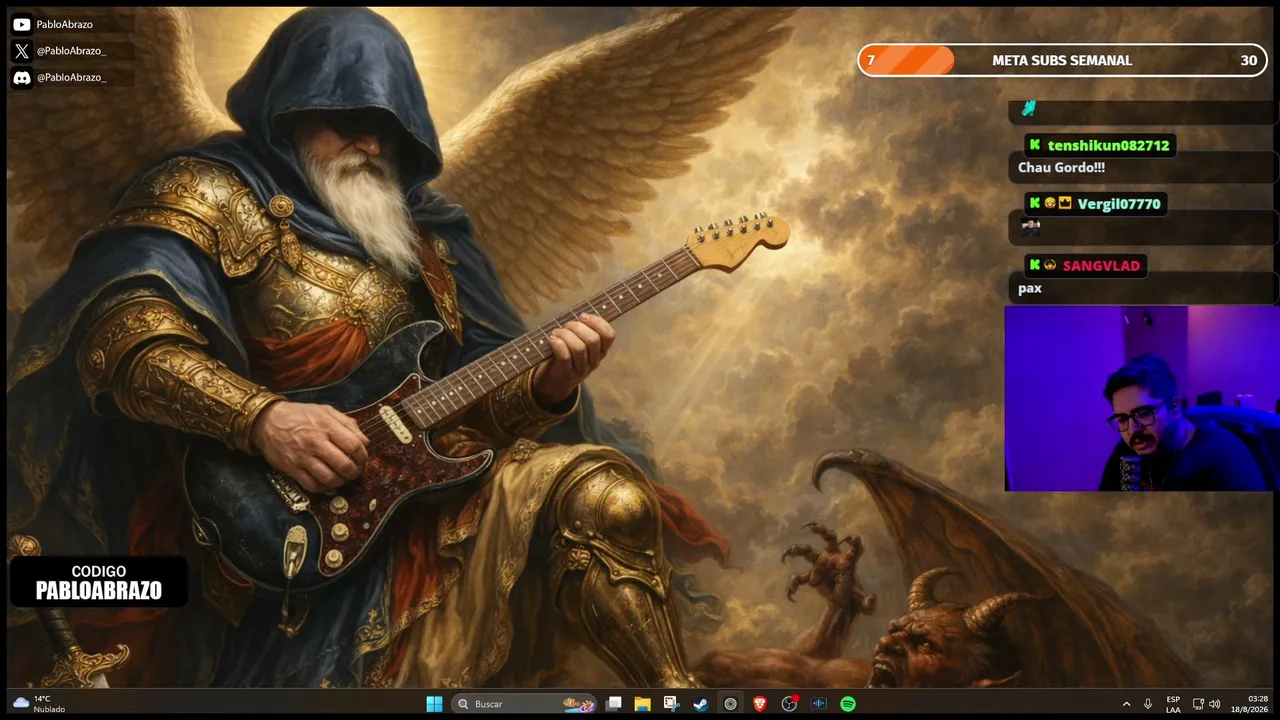Open the weather widget showing 14°C

(40, 704)
